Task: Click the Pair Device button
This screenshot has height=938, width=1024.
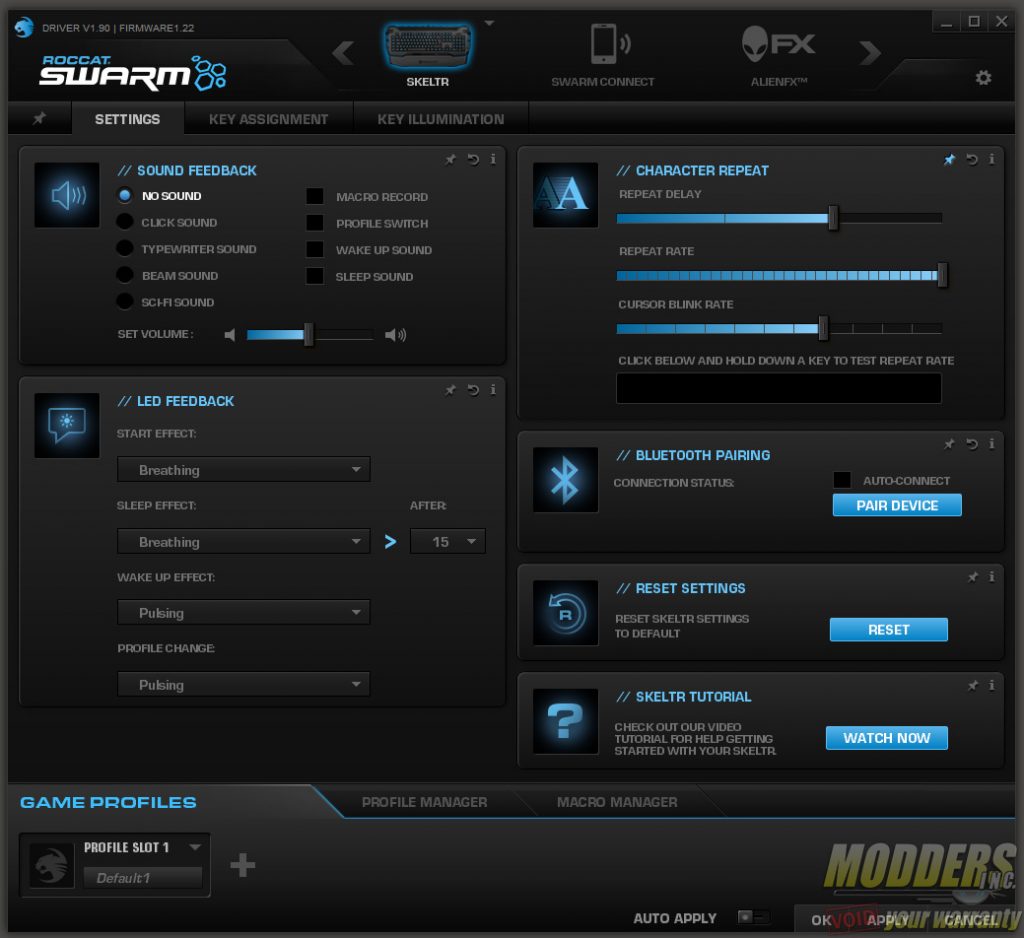Action: coord(897,505)
